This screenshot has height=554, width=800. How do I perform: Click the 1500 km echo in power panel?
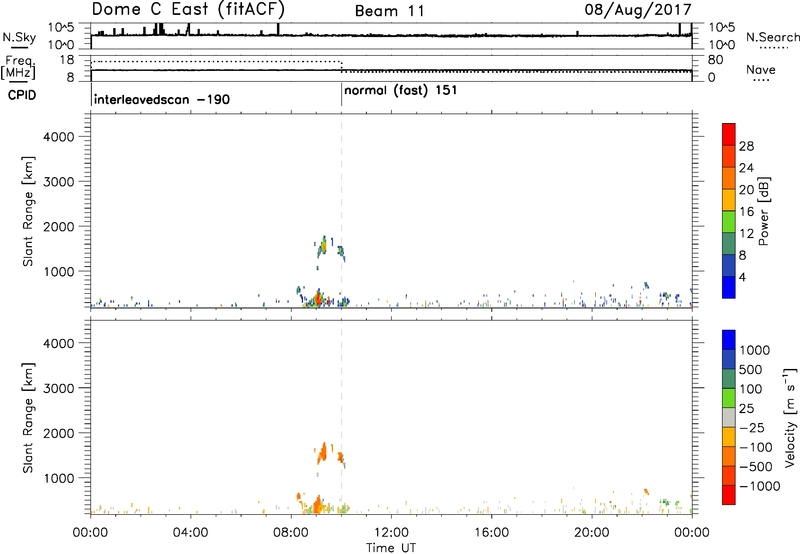(322, 247)
